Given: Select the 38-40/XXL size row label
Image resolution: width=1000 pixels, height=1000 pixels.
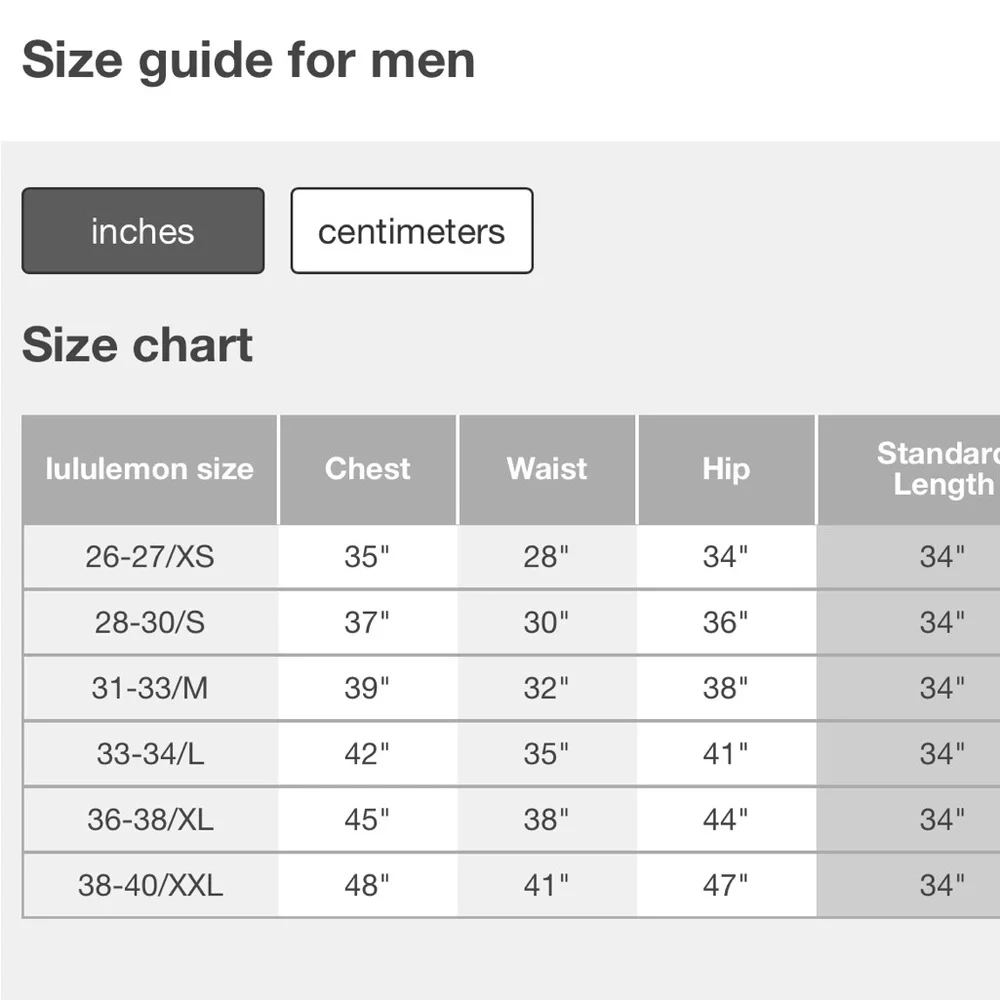Looking at the screenshot, I should click(150, 885).
